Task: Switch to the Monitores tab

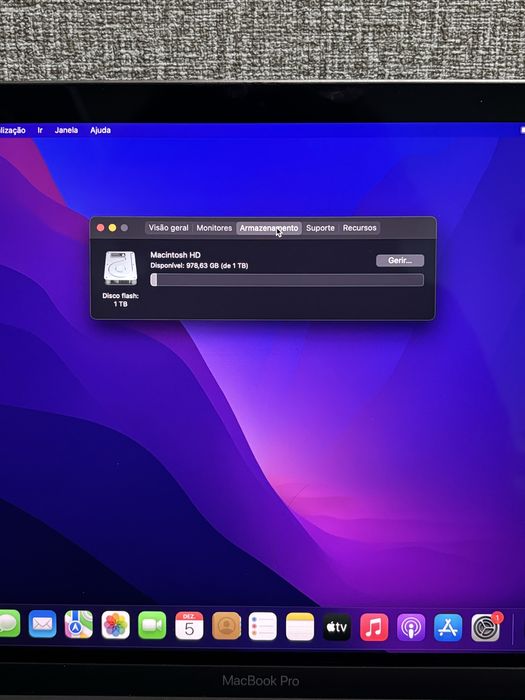Action: point(214,228)
